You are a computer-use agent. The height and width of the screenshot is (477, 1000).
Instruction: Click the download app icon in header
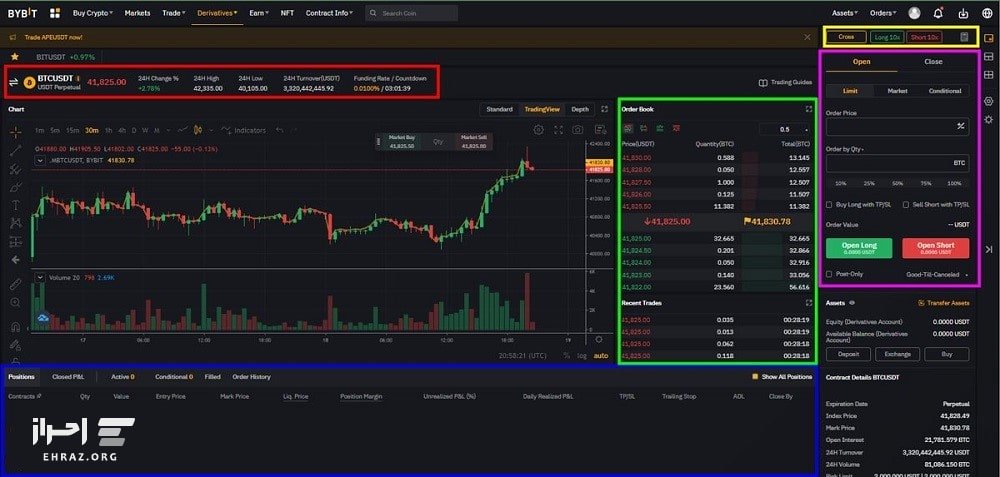click(963, 13)
